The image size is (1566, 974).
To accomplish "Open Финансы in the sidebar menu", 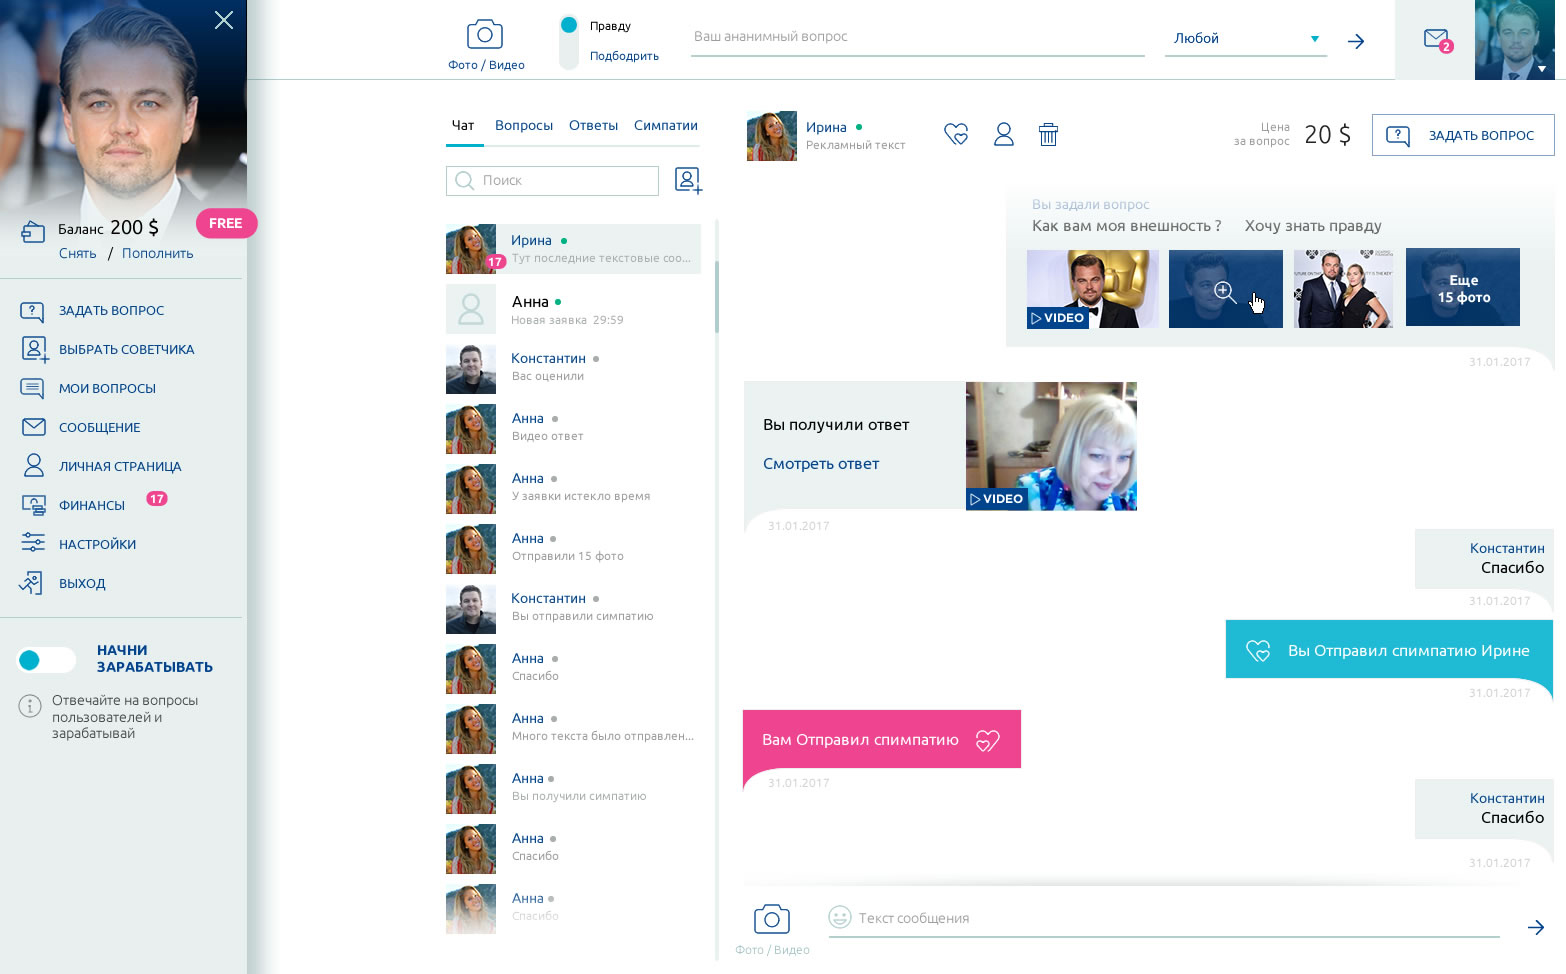I will coord(92,505).
